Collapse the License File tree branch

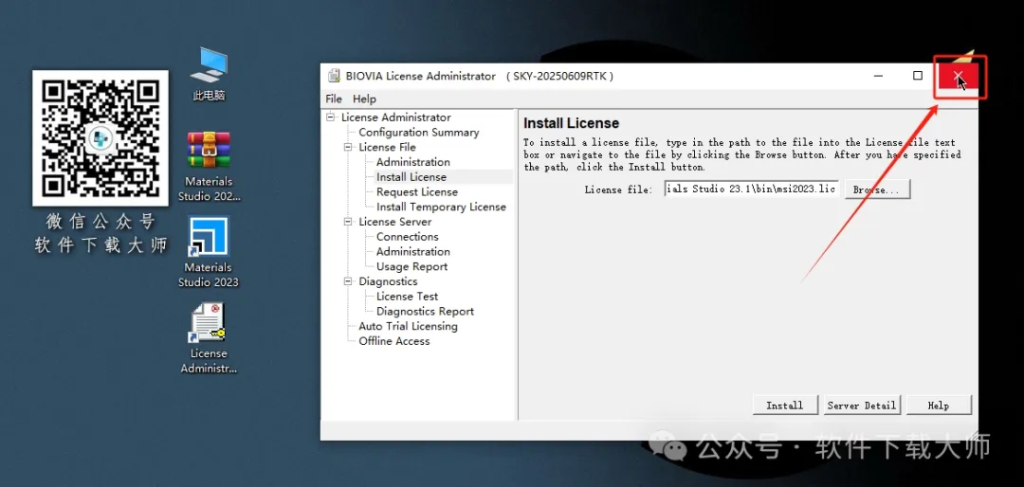349,148
